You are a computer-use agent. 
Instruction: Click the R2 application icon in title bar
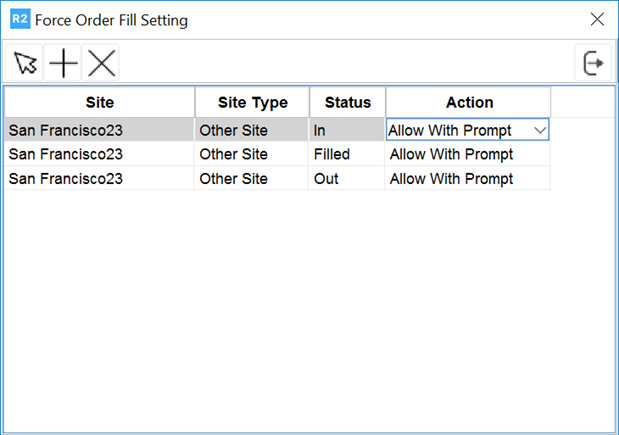17,19
